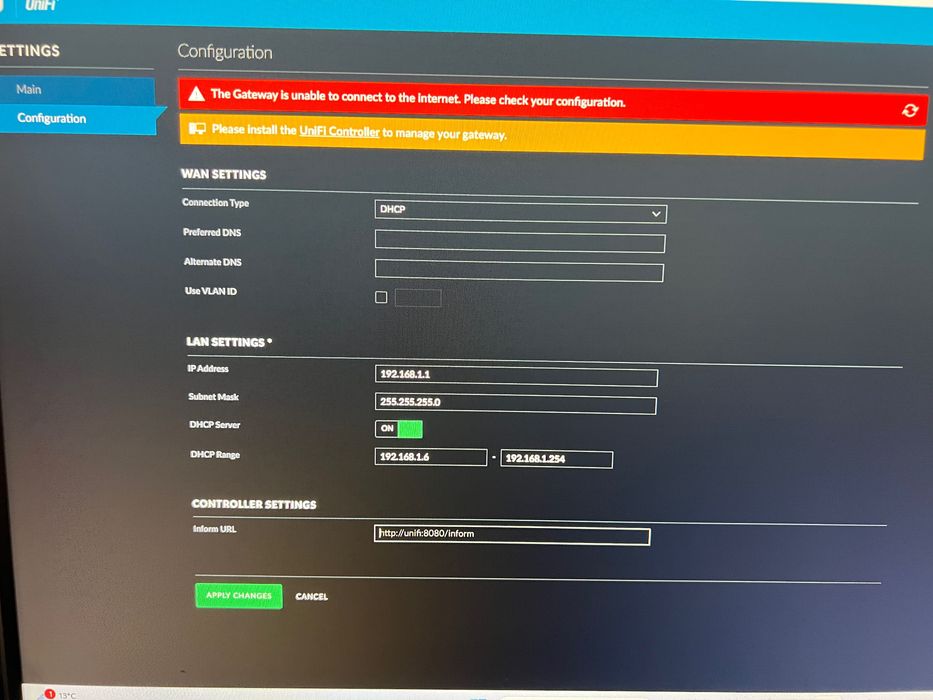This screenshot has width=933, height=700.
Task: Click the 'WAN SETTINGS' section heading
Action: (224, 174)
